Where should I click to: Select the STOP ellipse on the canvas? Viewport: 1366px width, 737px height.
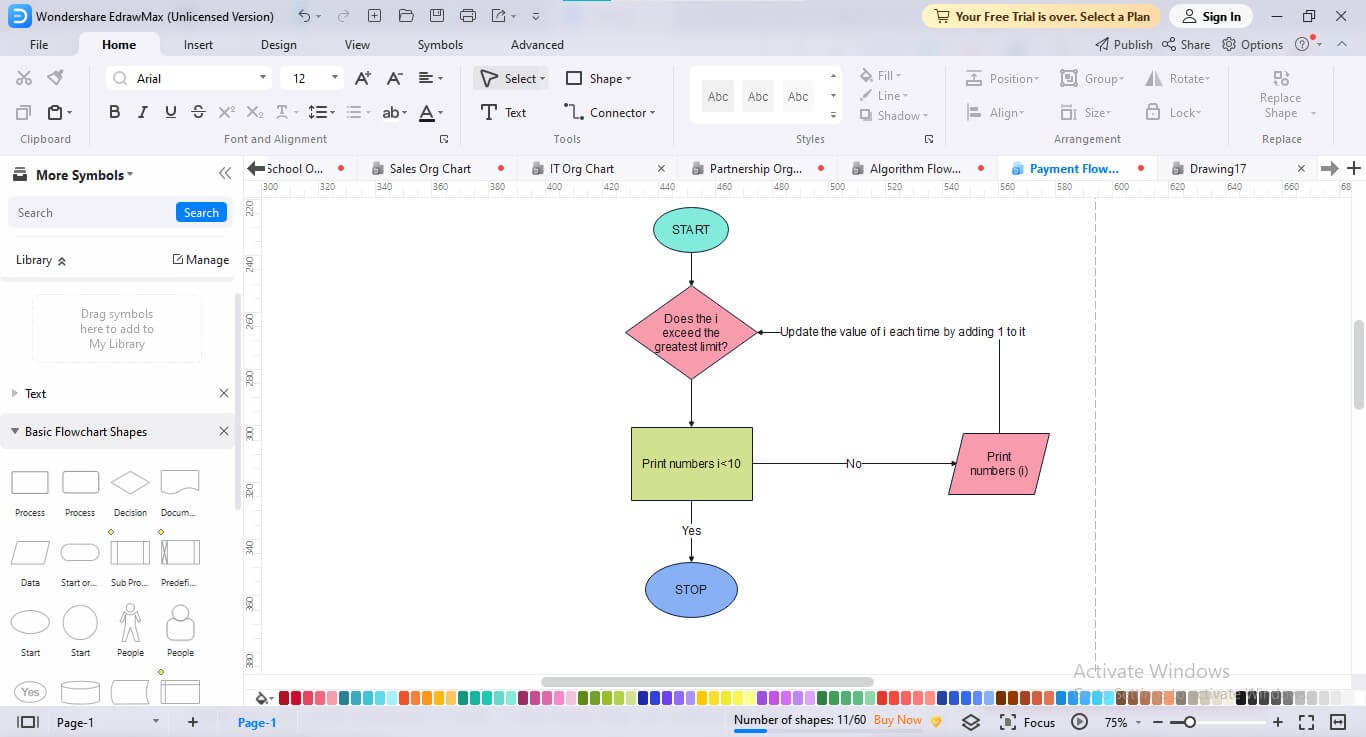coord(691,590)
